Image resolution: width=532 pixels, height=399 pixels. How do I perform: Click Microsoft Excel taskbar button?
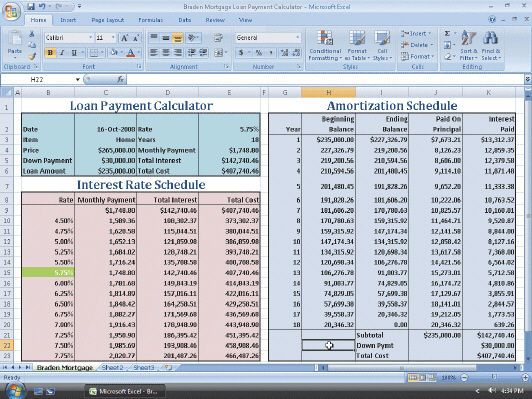click(125, 391)
